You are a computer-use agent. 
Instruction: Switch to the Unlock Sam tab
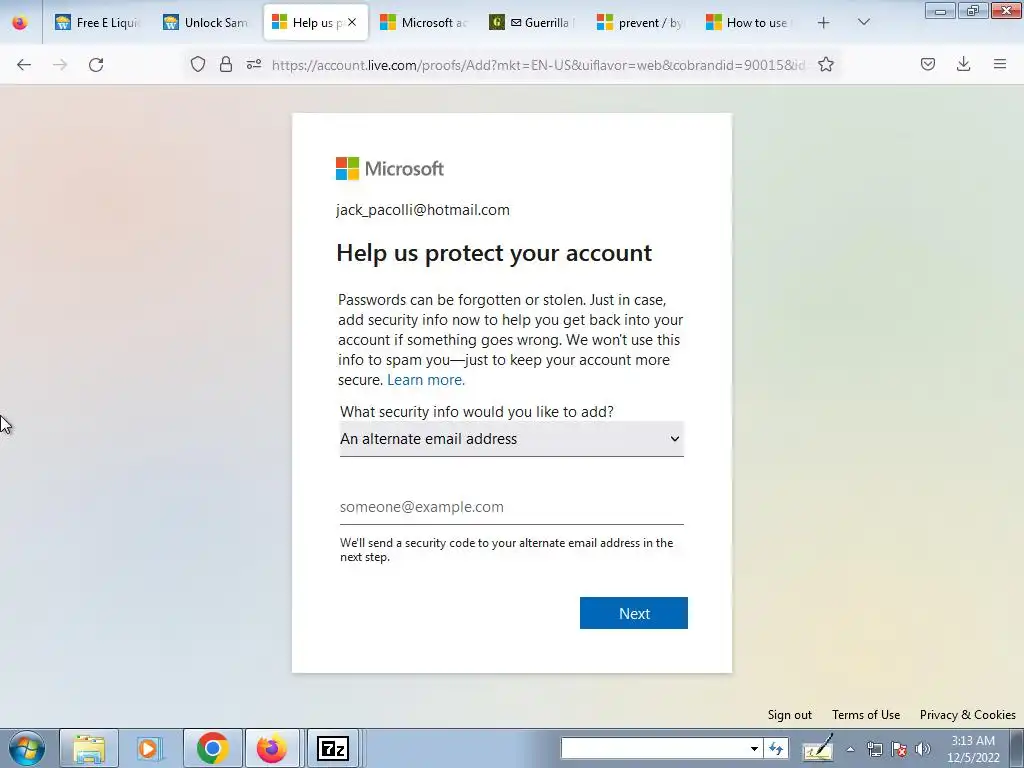206,23
